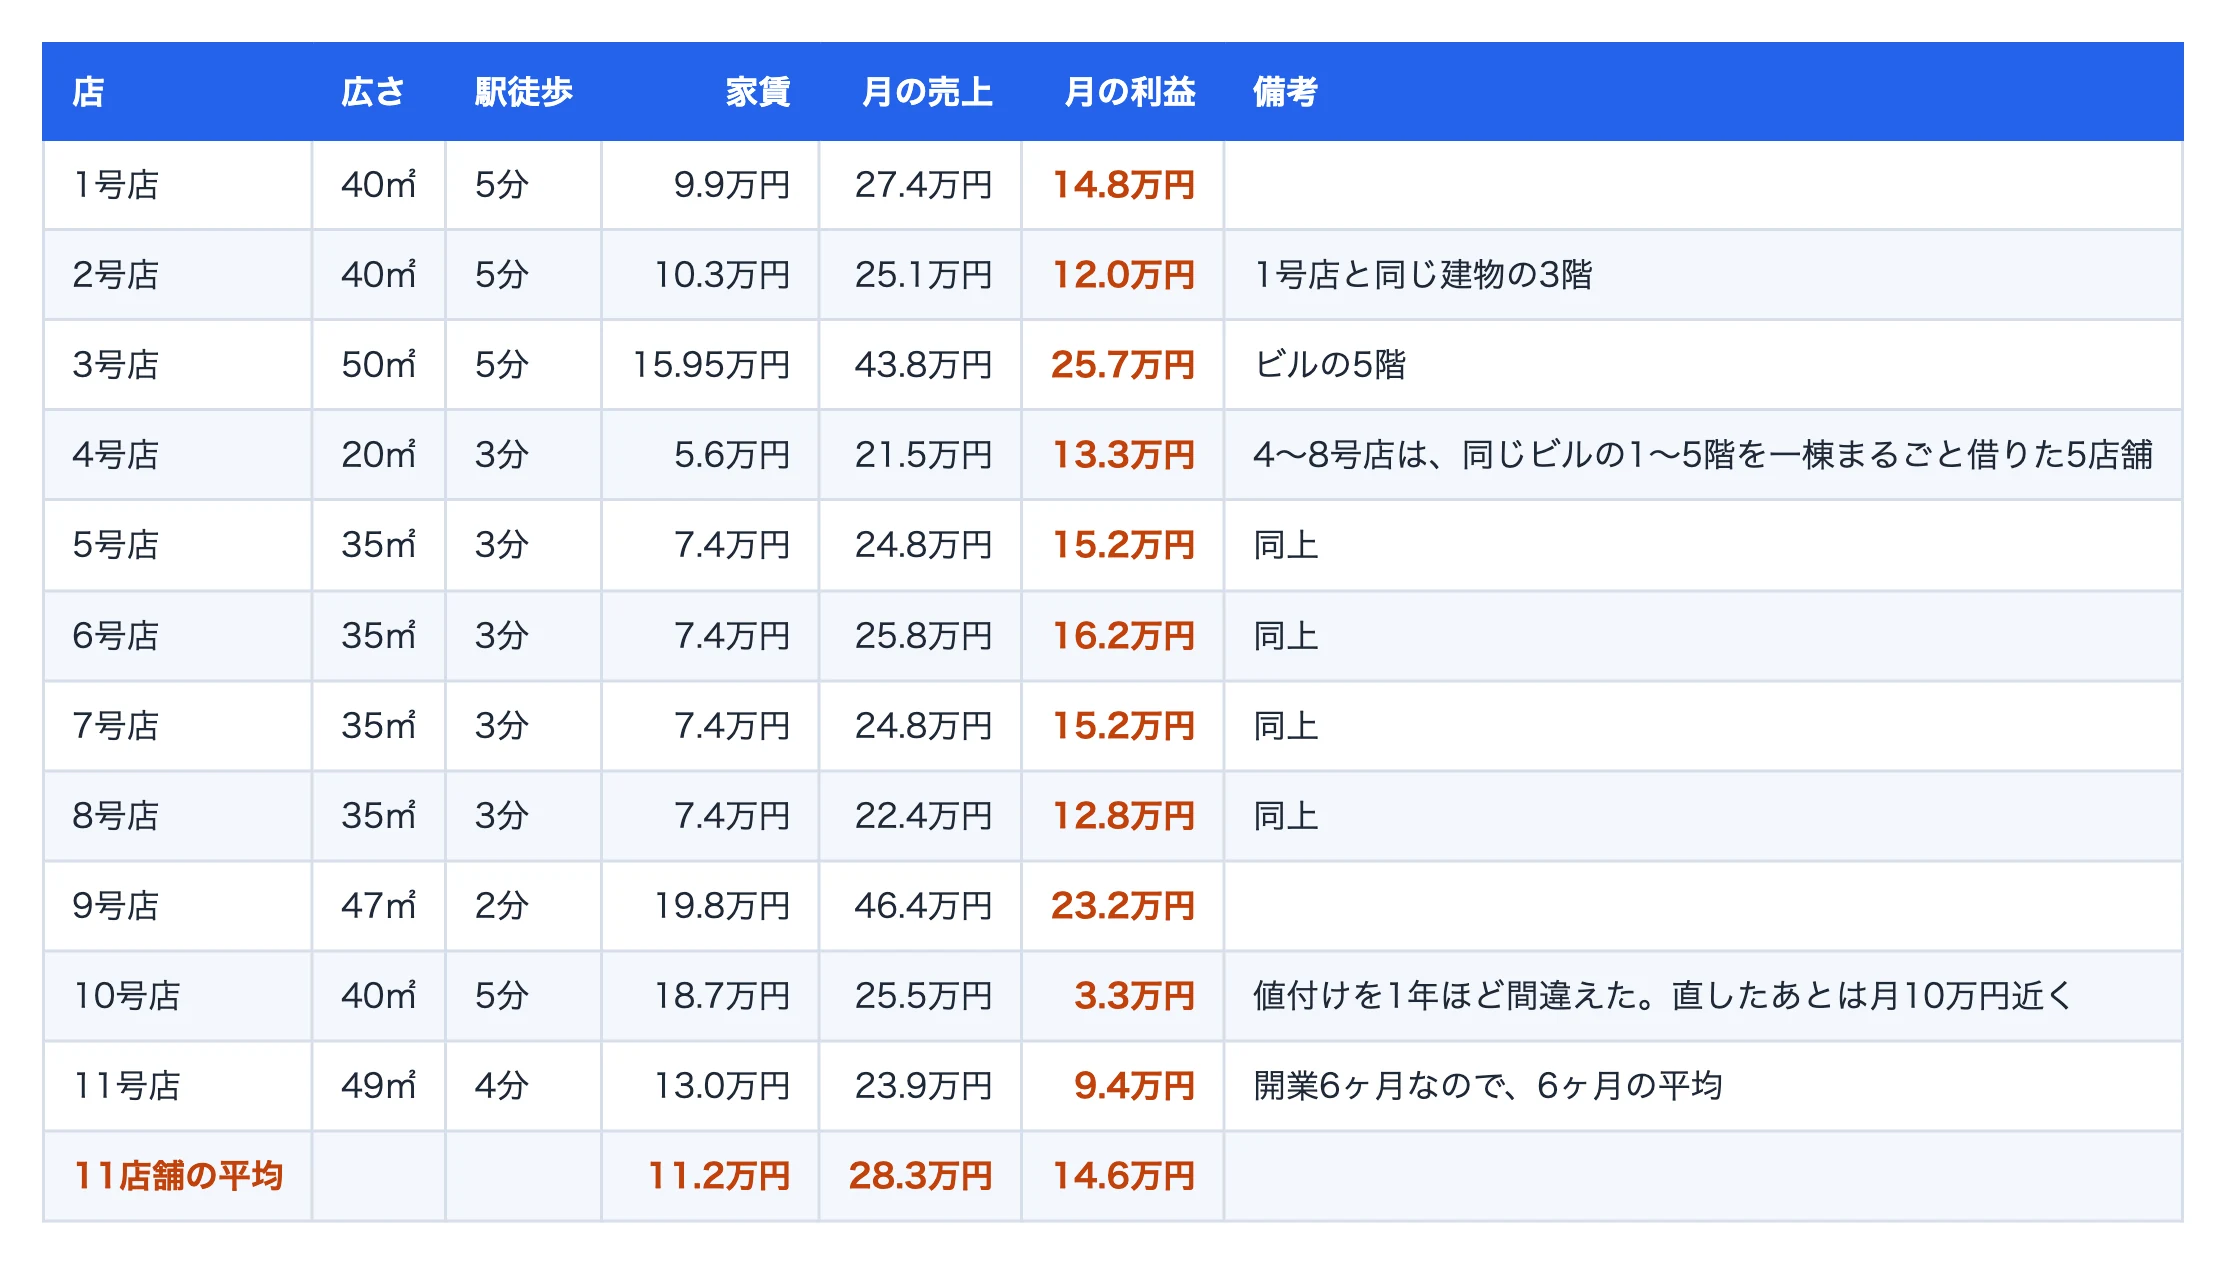This screenshot has width=2226, height=1266.
Task: Select the 5号店 row label
Action: click(x=116, y=545)
